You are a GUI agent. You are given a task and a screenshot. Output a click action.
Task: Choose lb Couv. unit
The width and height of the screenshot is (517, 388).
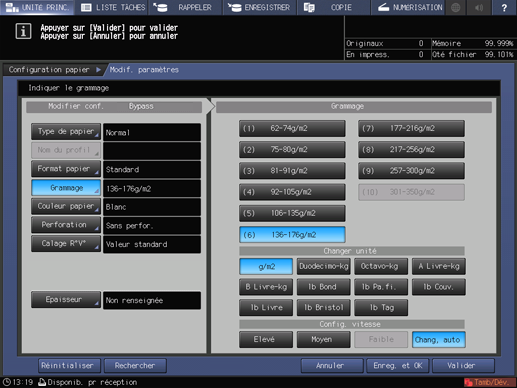click(x=439, y=287)
